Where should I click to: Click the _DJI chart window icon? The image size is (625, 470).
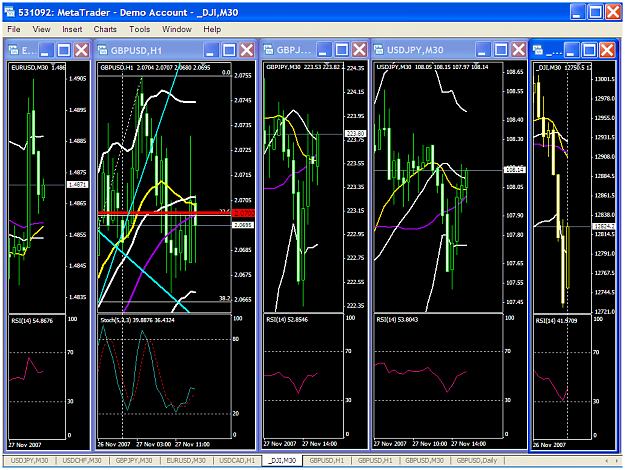tap(538, 49)
